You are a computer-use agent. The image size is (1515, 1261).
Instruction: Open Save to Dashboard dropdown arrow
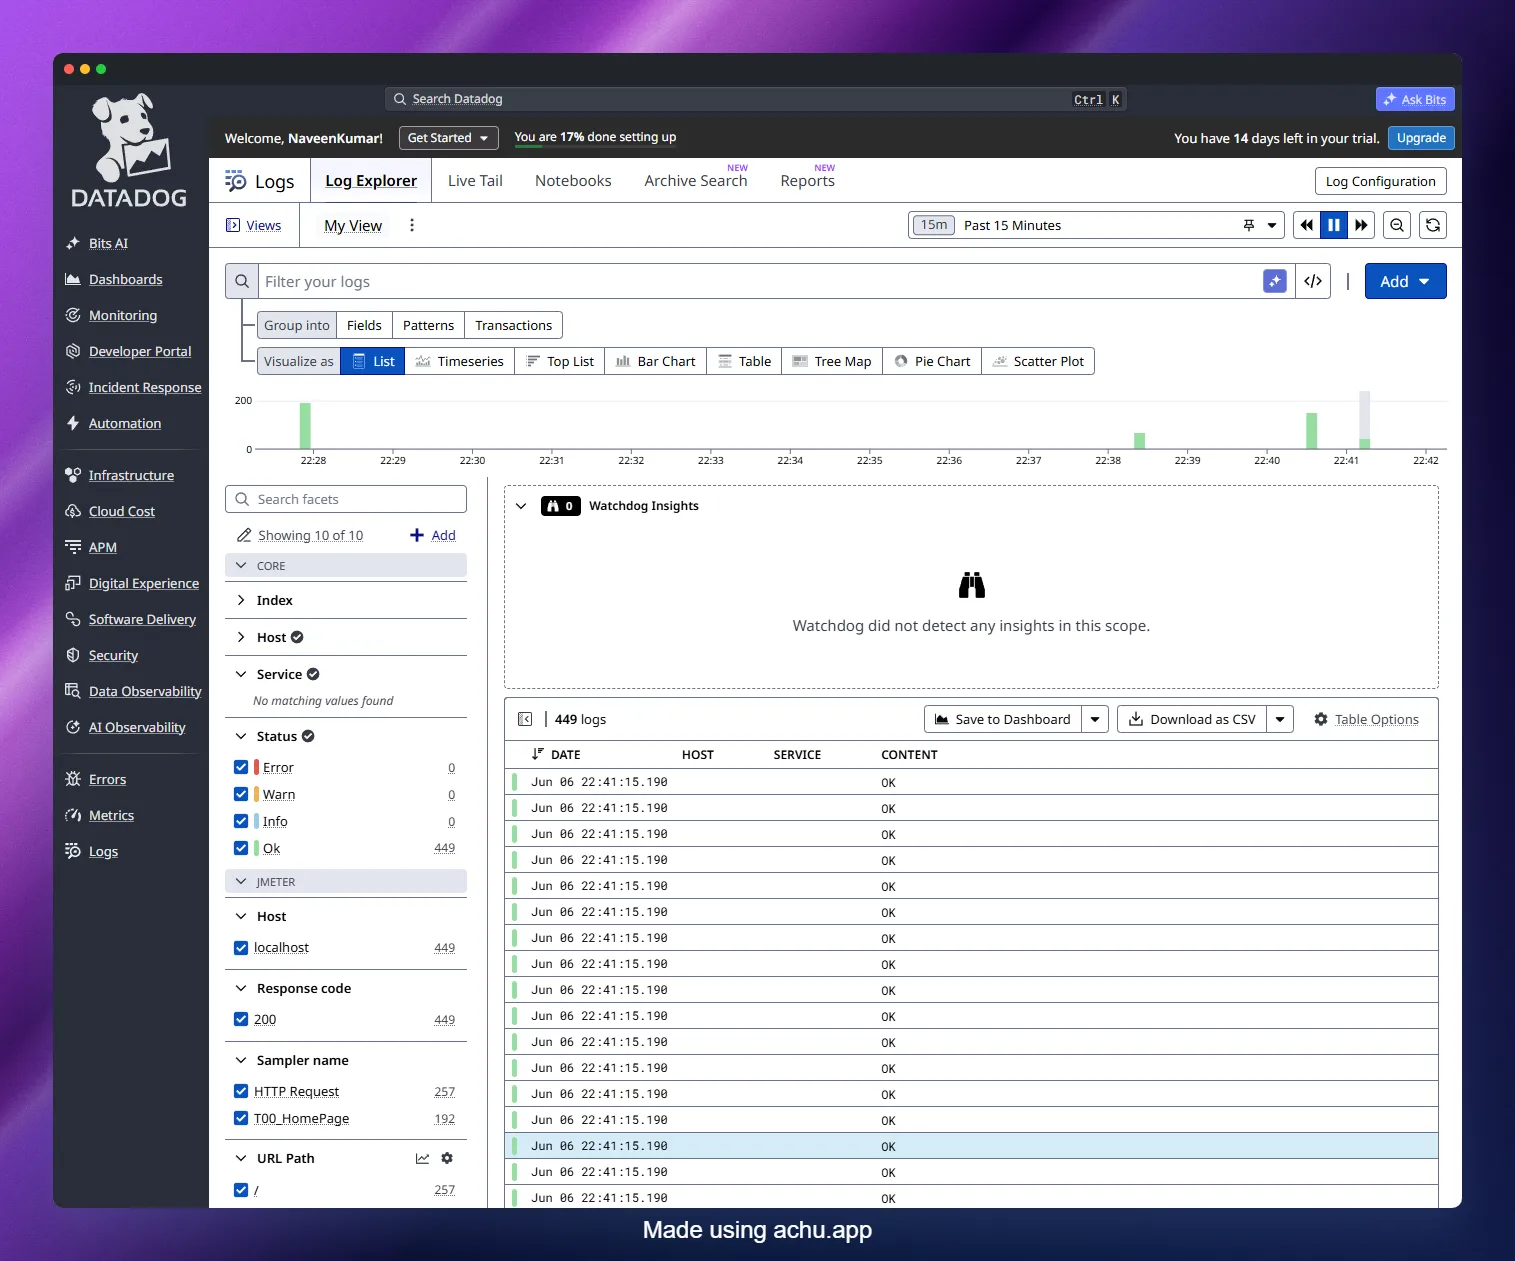(1095, 719)
